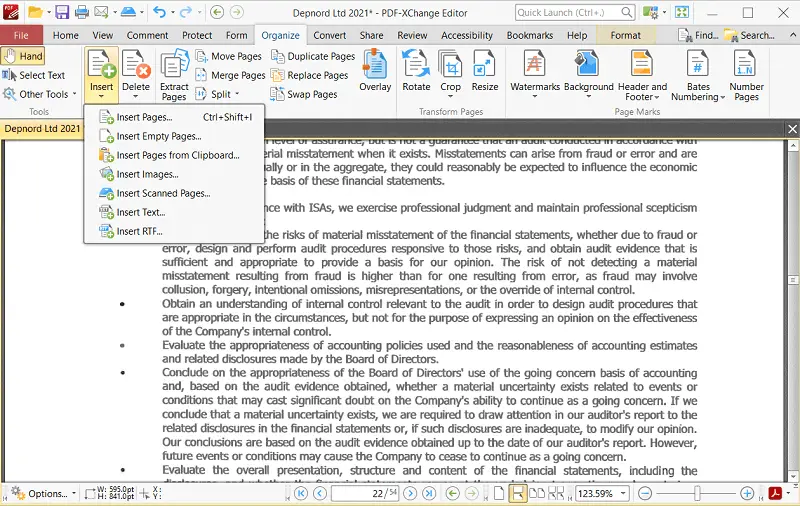Image resolution: width=800 pixels, height=506 pixels.
Task: Click Header and Footer icon
Action: tap(642, 65)
